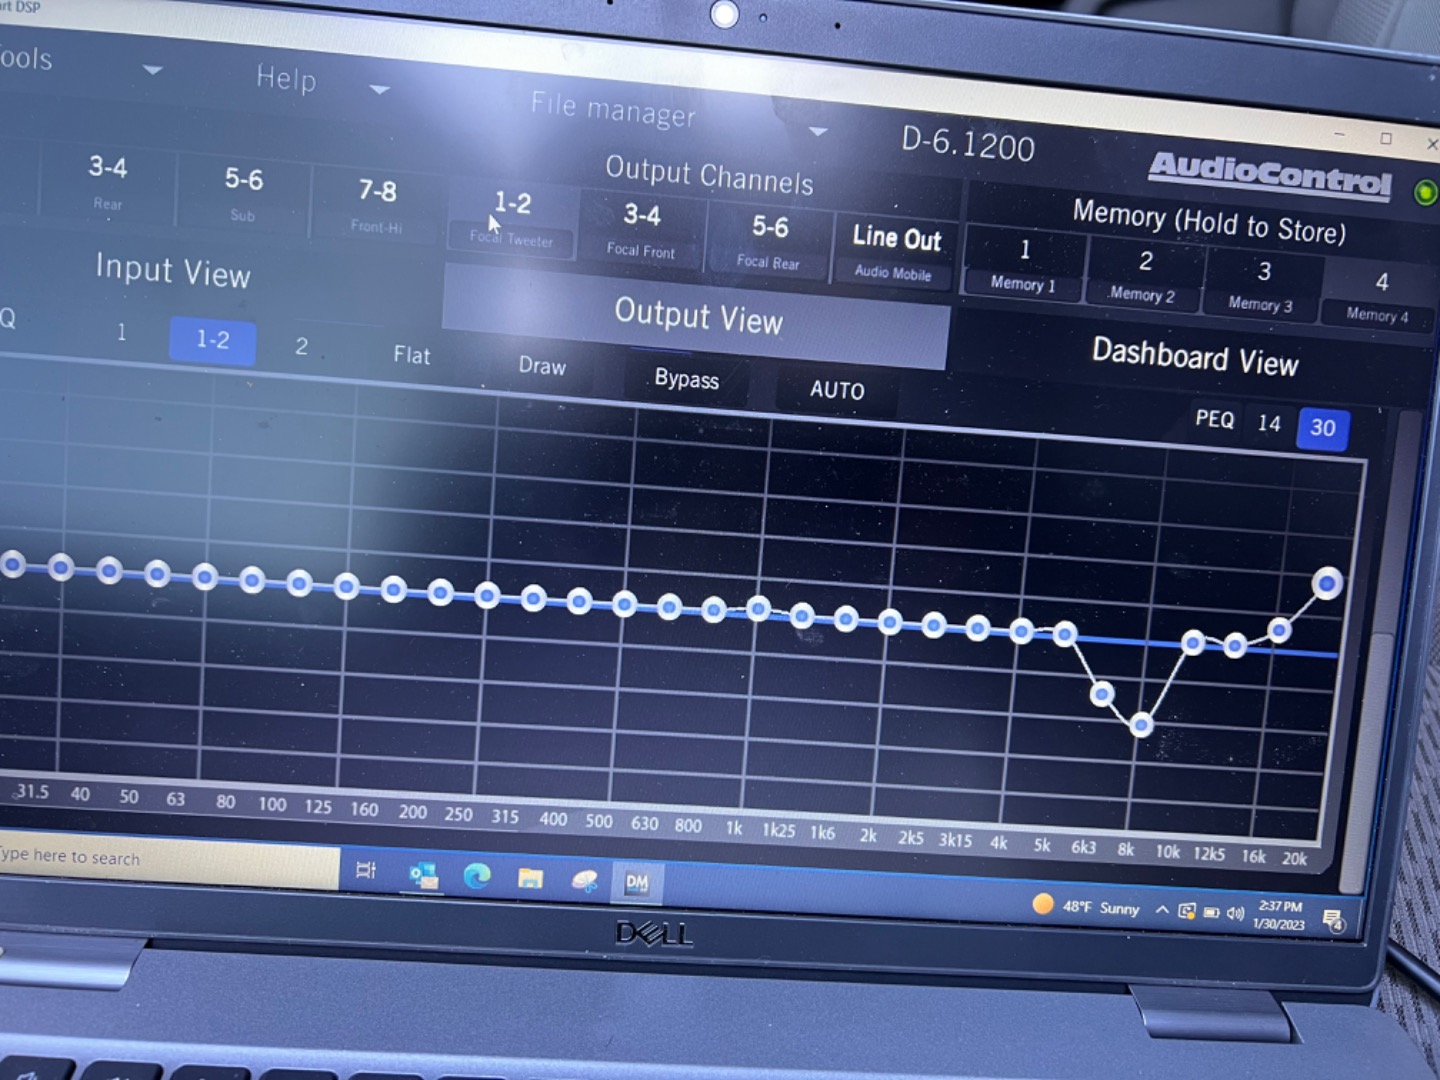The image size is (1440, 1080).
Task: Select Line Out Audio Mobile channel
Action: point(895,251)
